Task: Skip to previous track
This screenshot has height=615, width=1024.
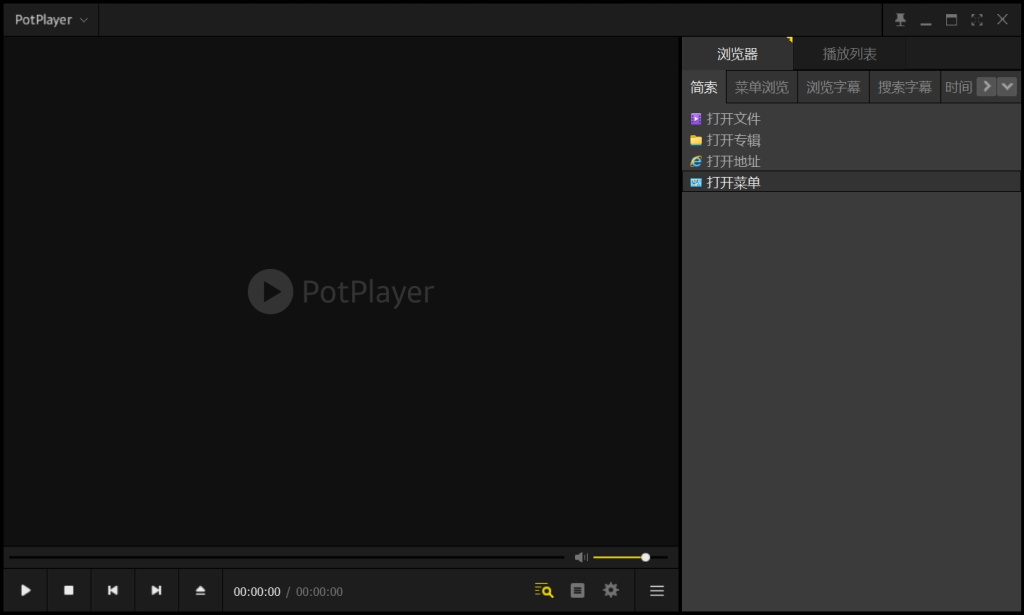Action: (x=112, y=590)
